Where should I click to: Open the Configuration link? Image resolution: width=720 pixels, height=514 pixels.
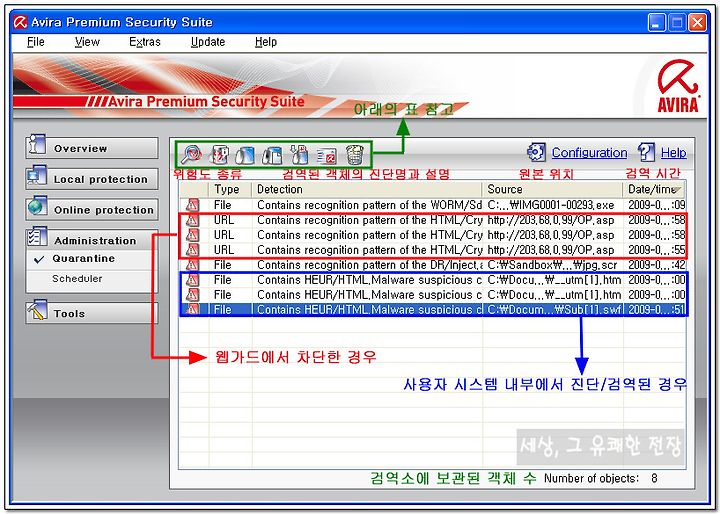pos(589,153)
